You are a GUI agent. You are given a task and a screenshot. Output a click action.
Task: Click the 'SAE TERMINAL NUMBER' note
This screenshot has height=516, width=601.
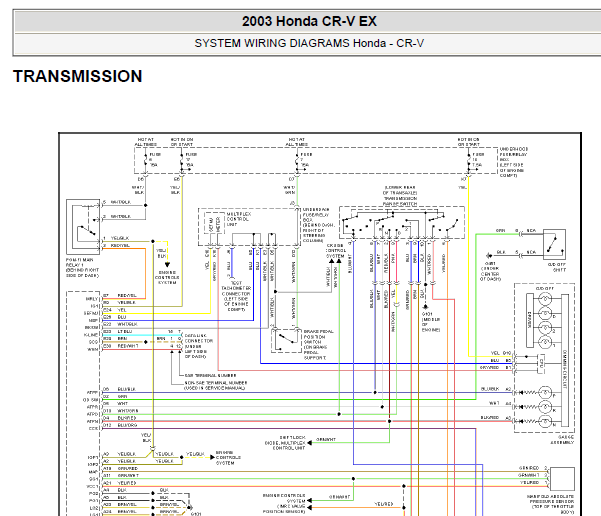[210, 375]
